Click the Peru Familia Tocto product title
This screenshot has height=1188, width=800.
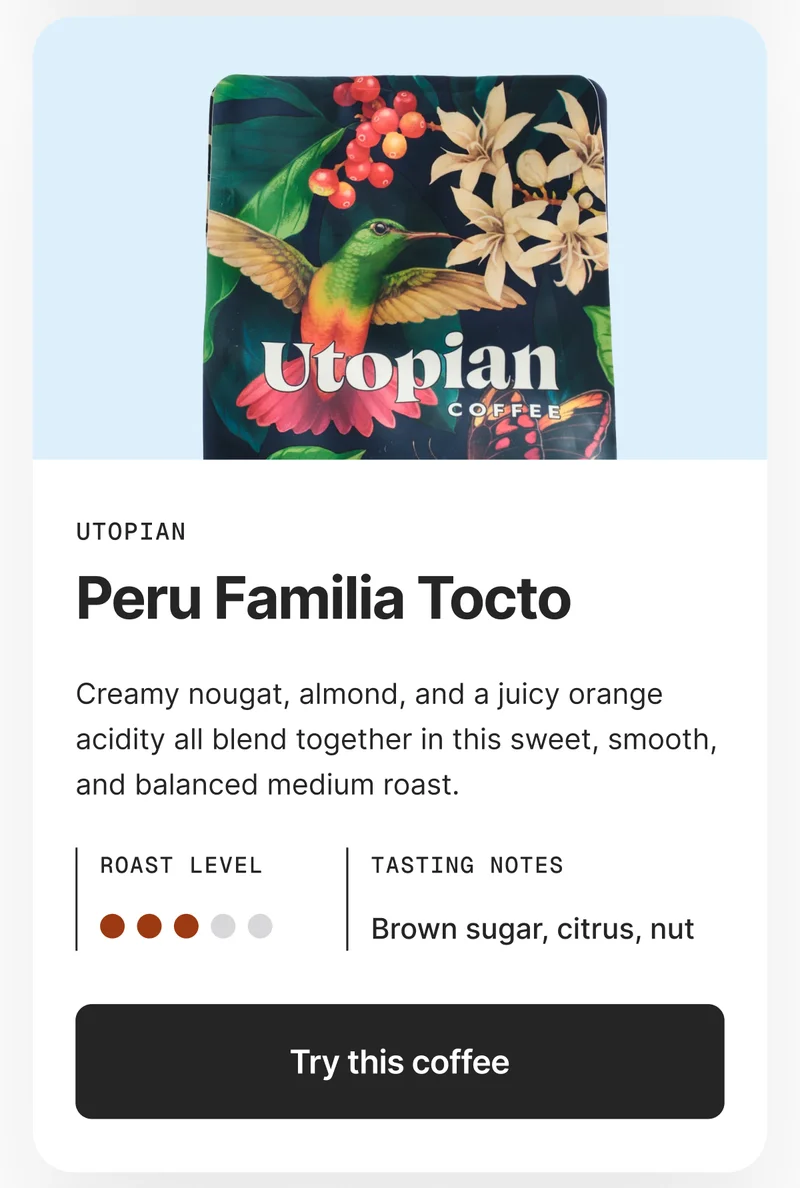coord(324,597)
